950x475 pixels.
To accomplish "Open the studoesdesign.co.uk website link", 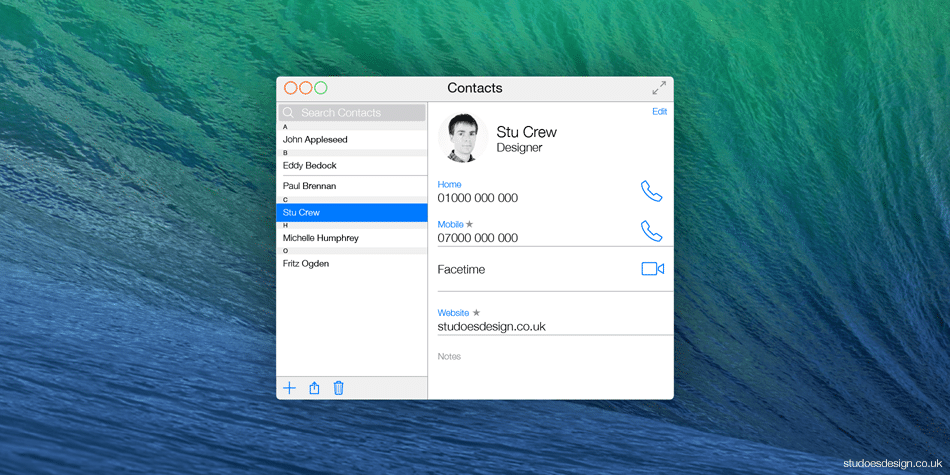I will pos(491,327).
